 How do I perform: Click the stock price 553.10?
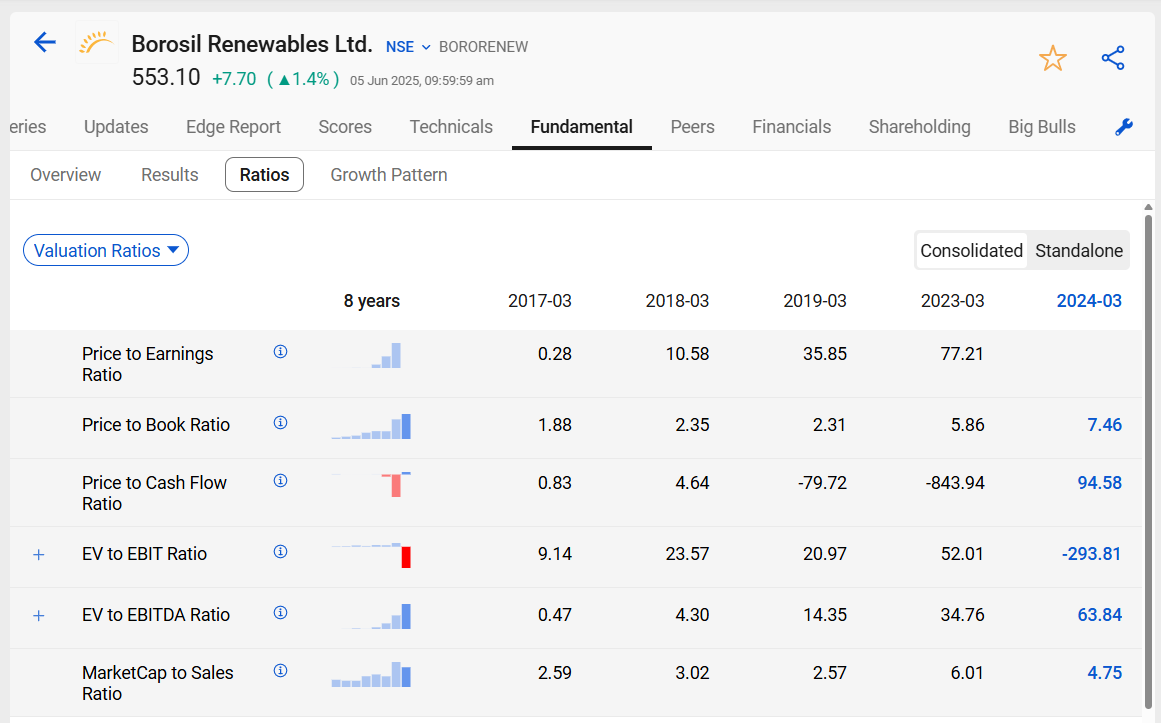click(x=166, y=77)
